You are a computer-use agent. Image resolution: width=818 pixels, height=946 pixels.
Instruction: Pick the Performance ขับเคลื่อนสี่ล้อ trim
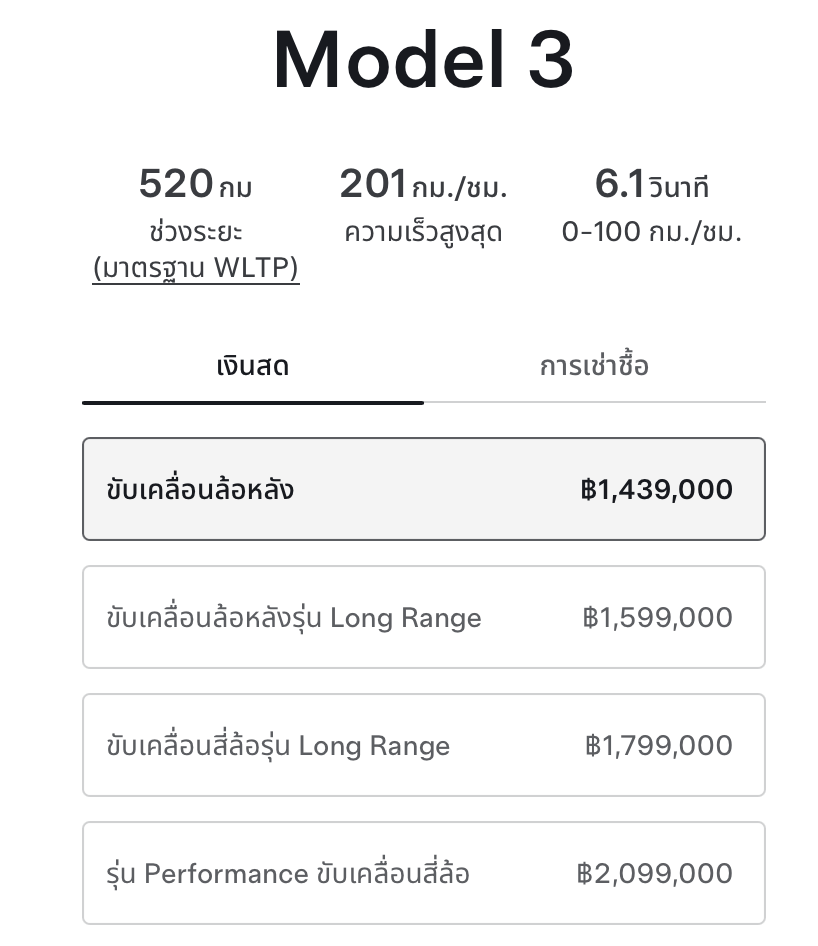coord(288,874)
